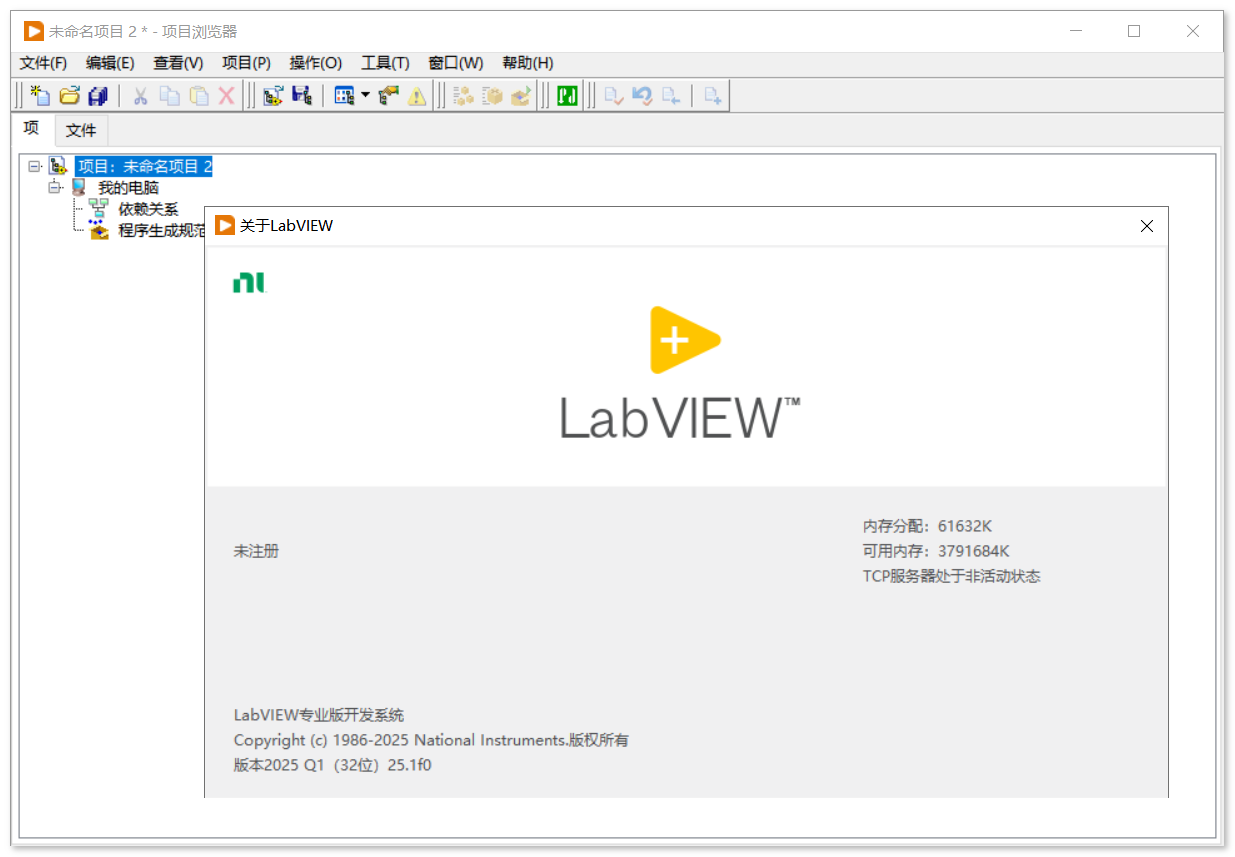Viewport: 1235px width, 857px height.
Task: Click the source control Get Latest icon
Action: [x=671, y=96]
